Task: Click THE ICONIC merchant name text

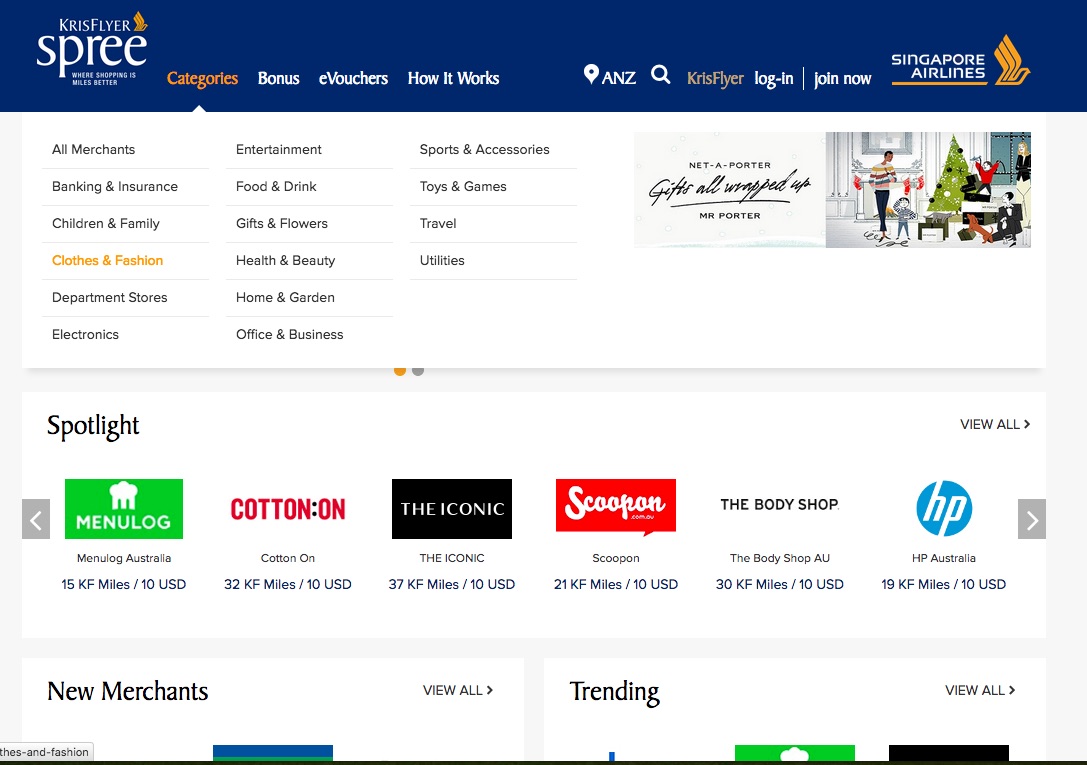Action: pyautogui.click(x=452, y=559)
